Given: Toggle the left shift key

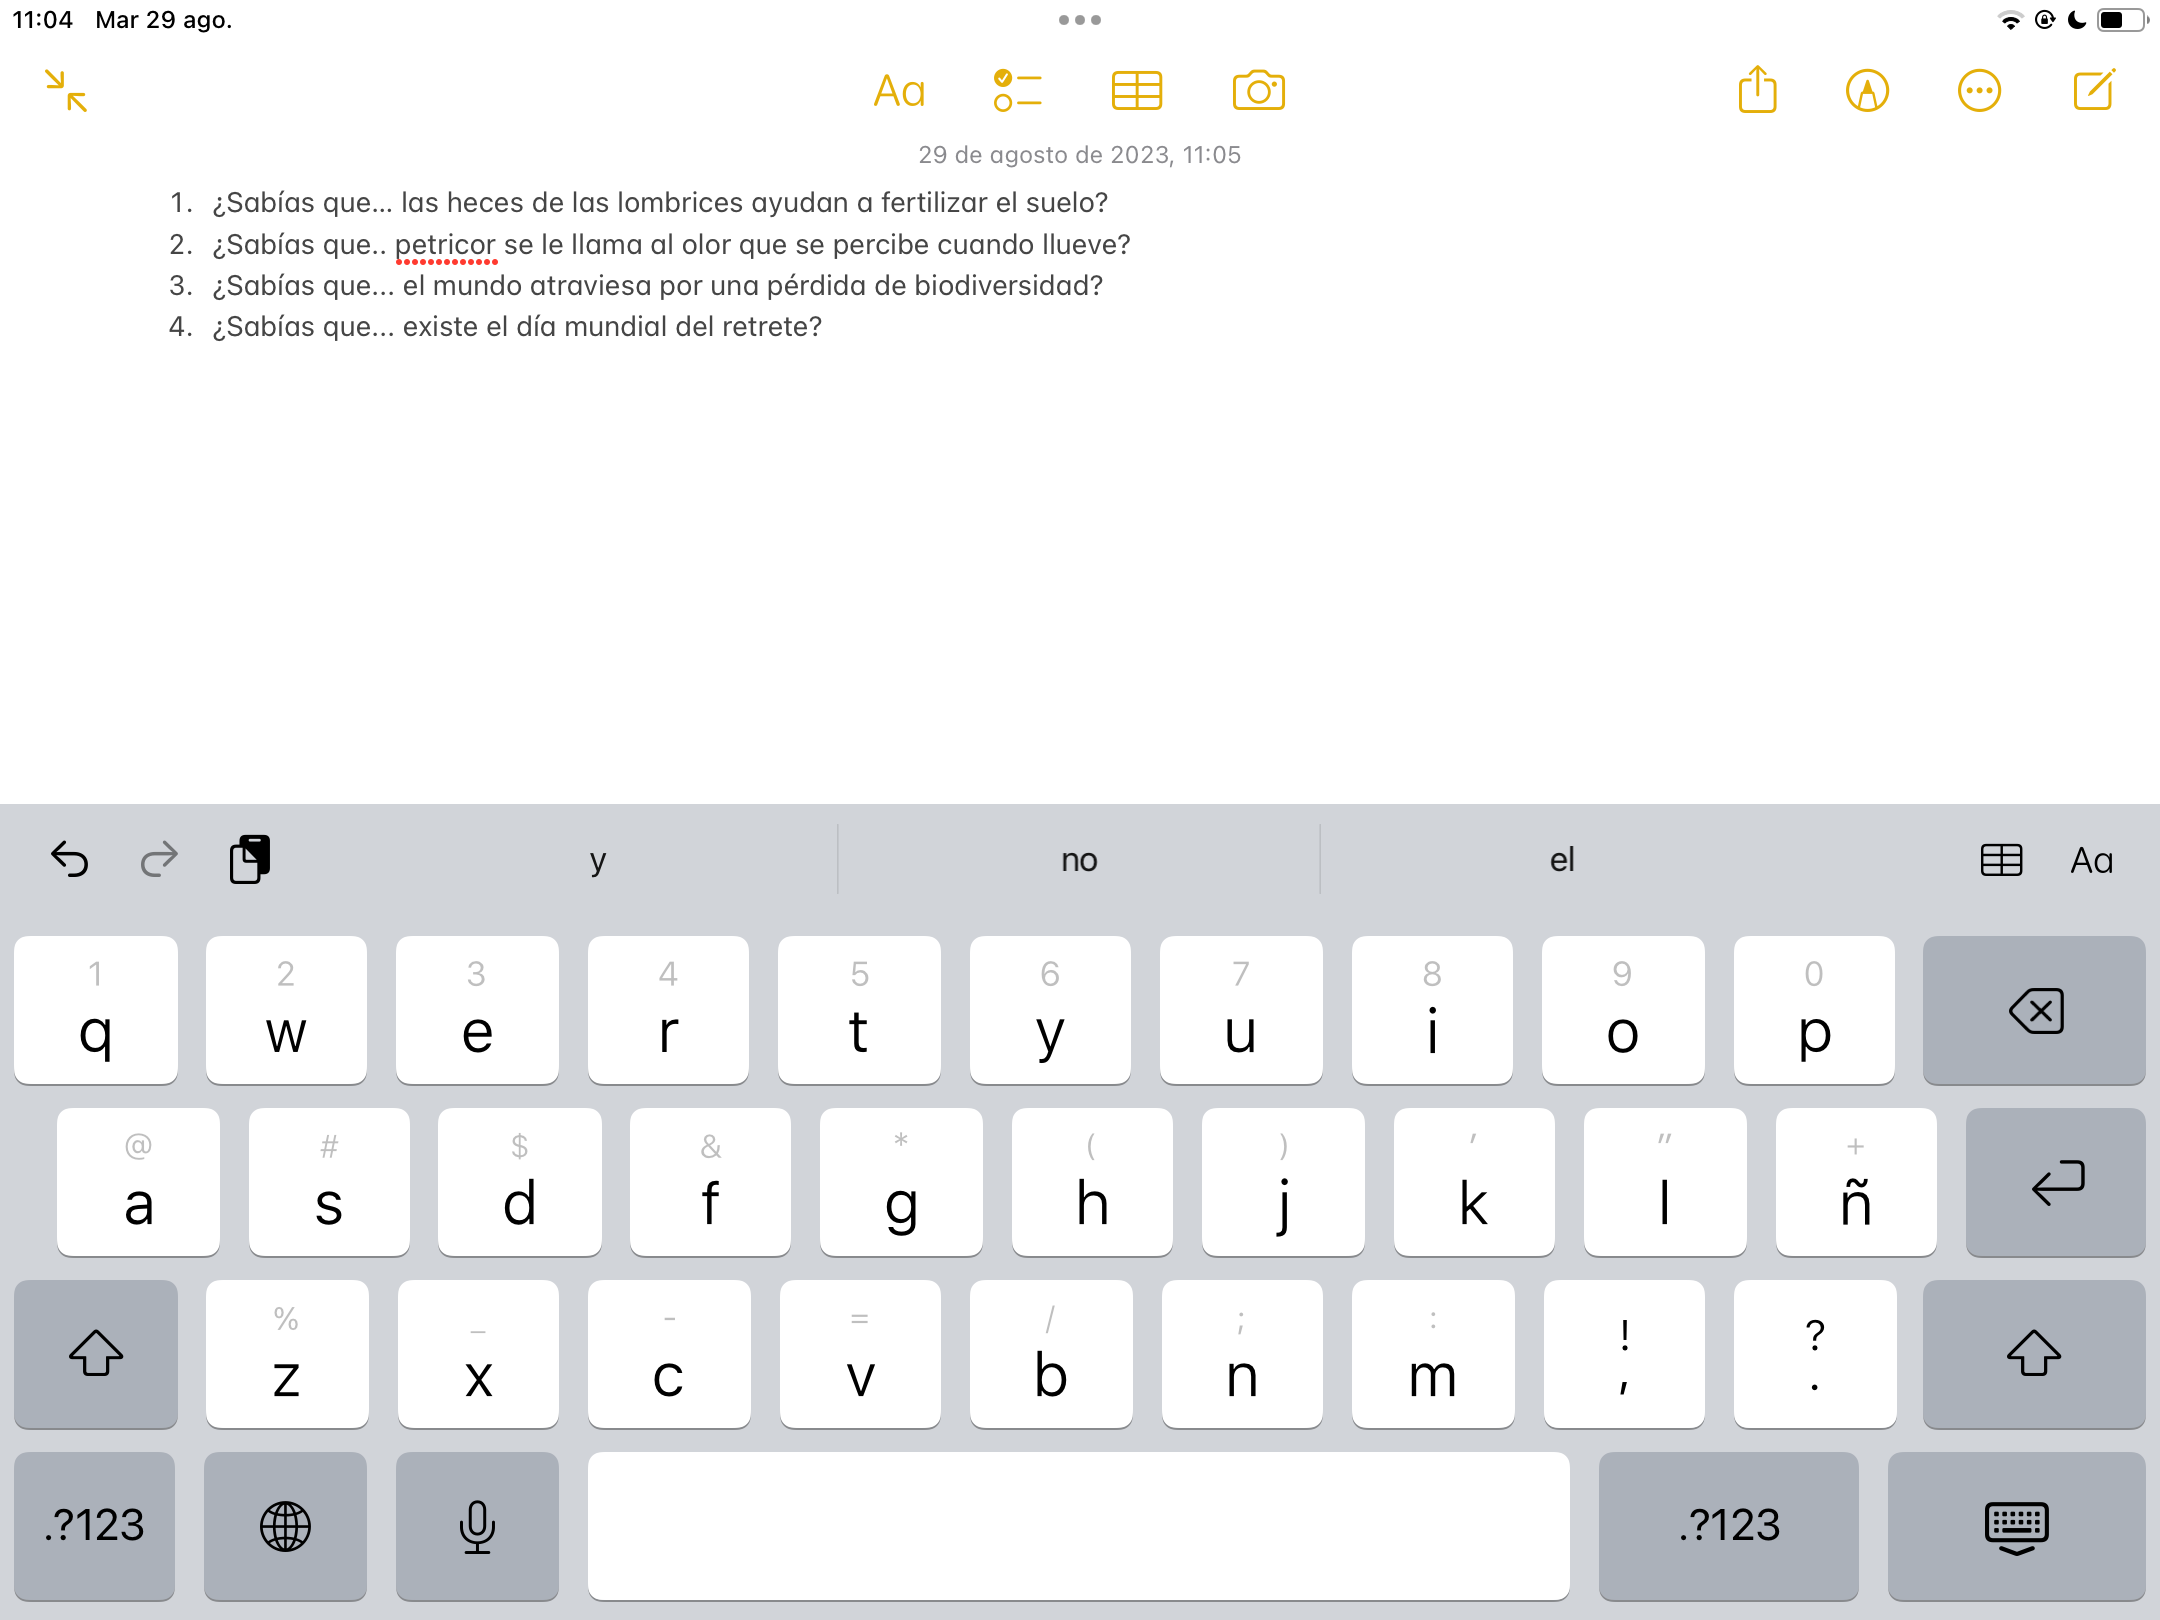Looking at the screenshot, I should (96, 1354).
